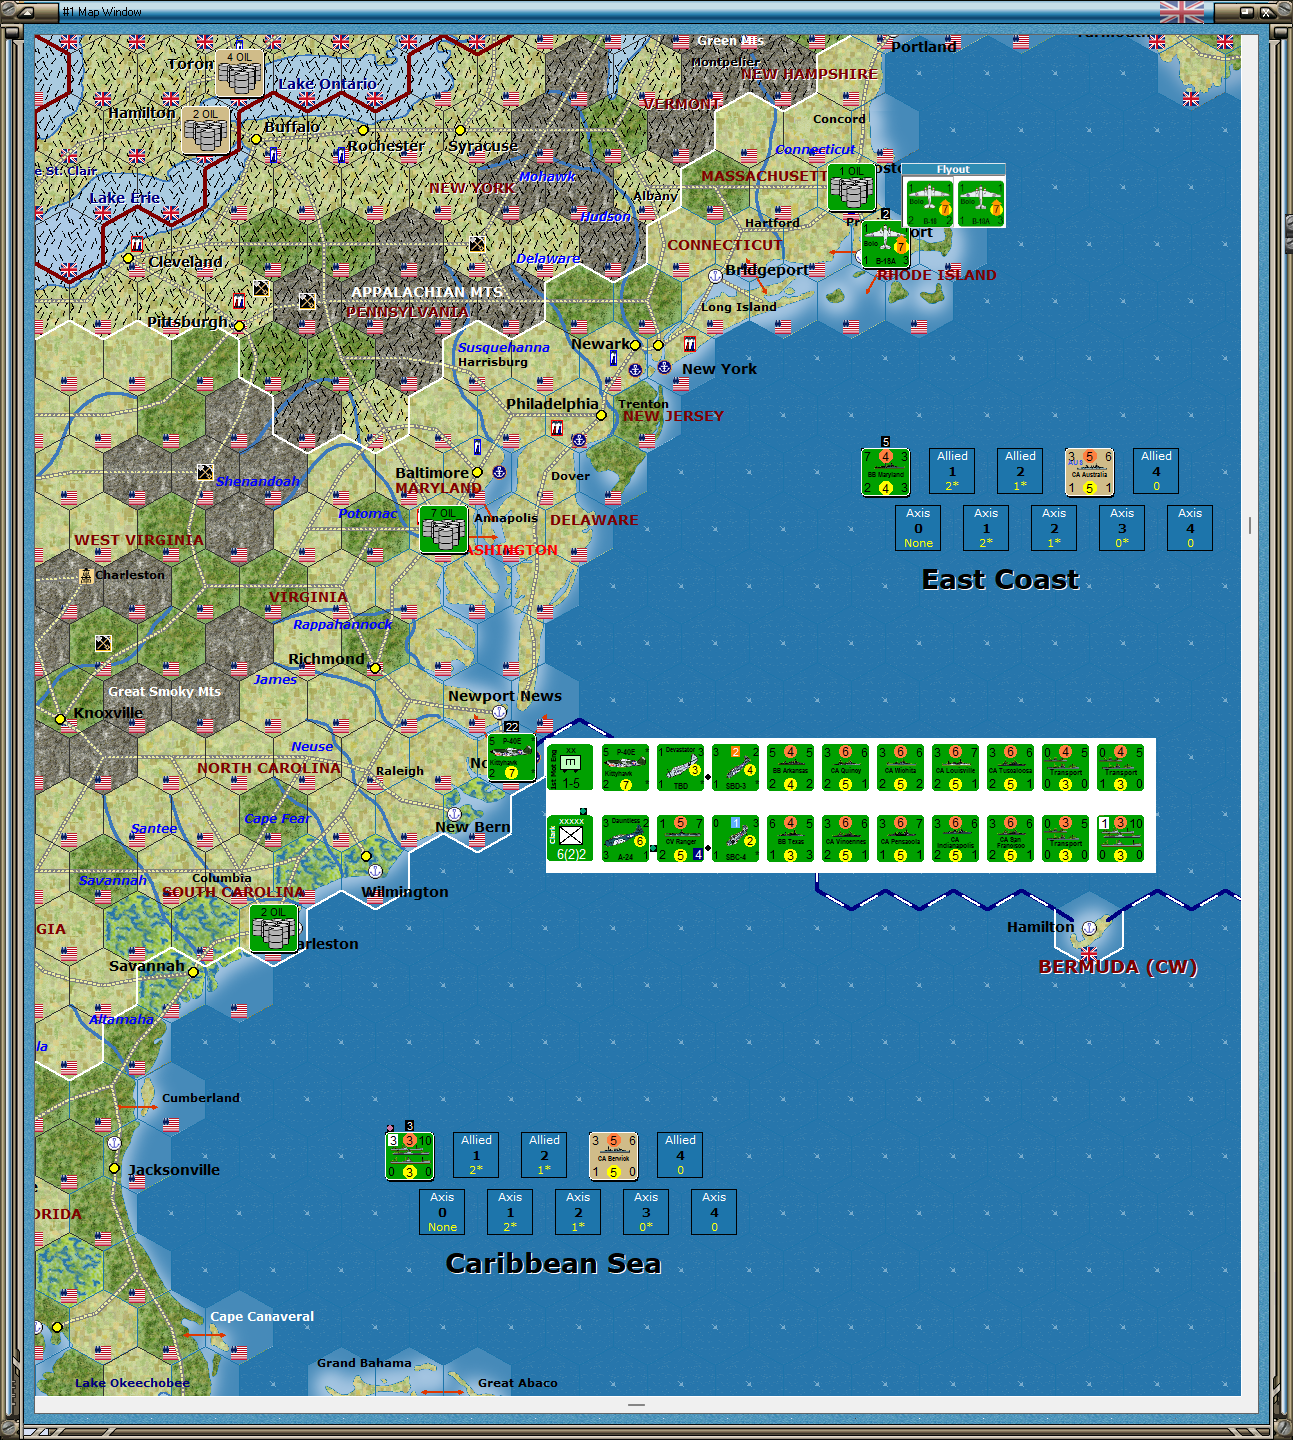Screen dimensions: 1293x1440
Task: Click the CA Berwick cruiser near the Caribbean
Action: click(x=613, y=1155)
